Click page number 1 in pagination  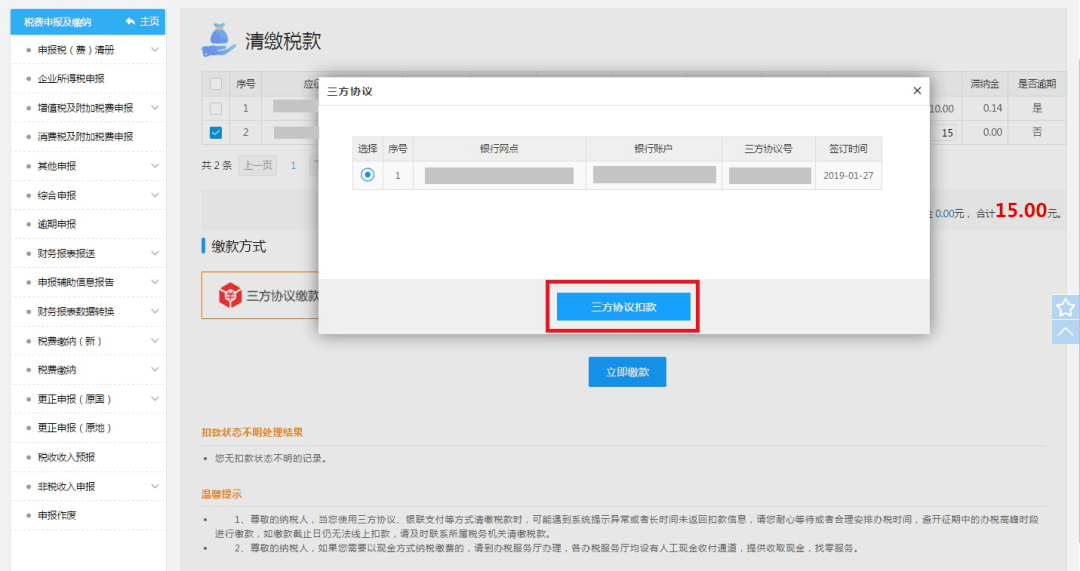(x=293, y=165)
